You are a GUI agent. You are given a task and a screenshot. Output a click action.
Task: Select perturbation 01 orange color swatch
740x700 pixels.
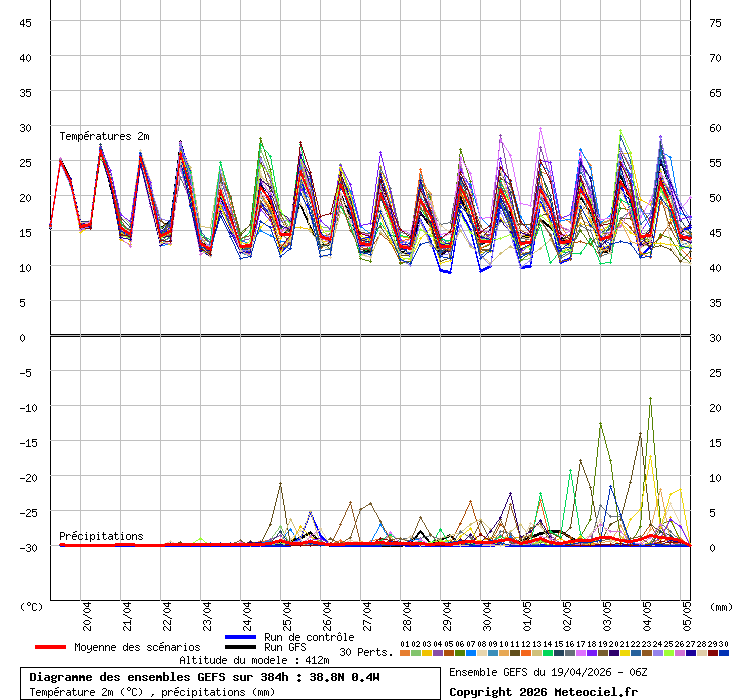coord(404,653)
